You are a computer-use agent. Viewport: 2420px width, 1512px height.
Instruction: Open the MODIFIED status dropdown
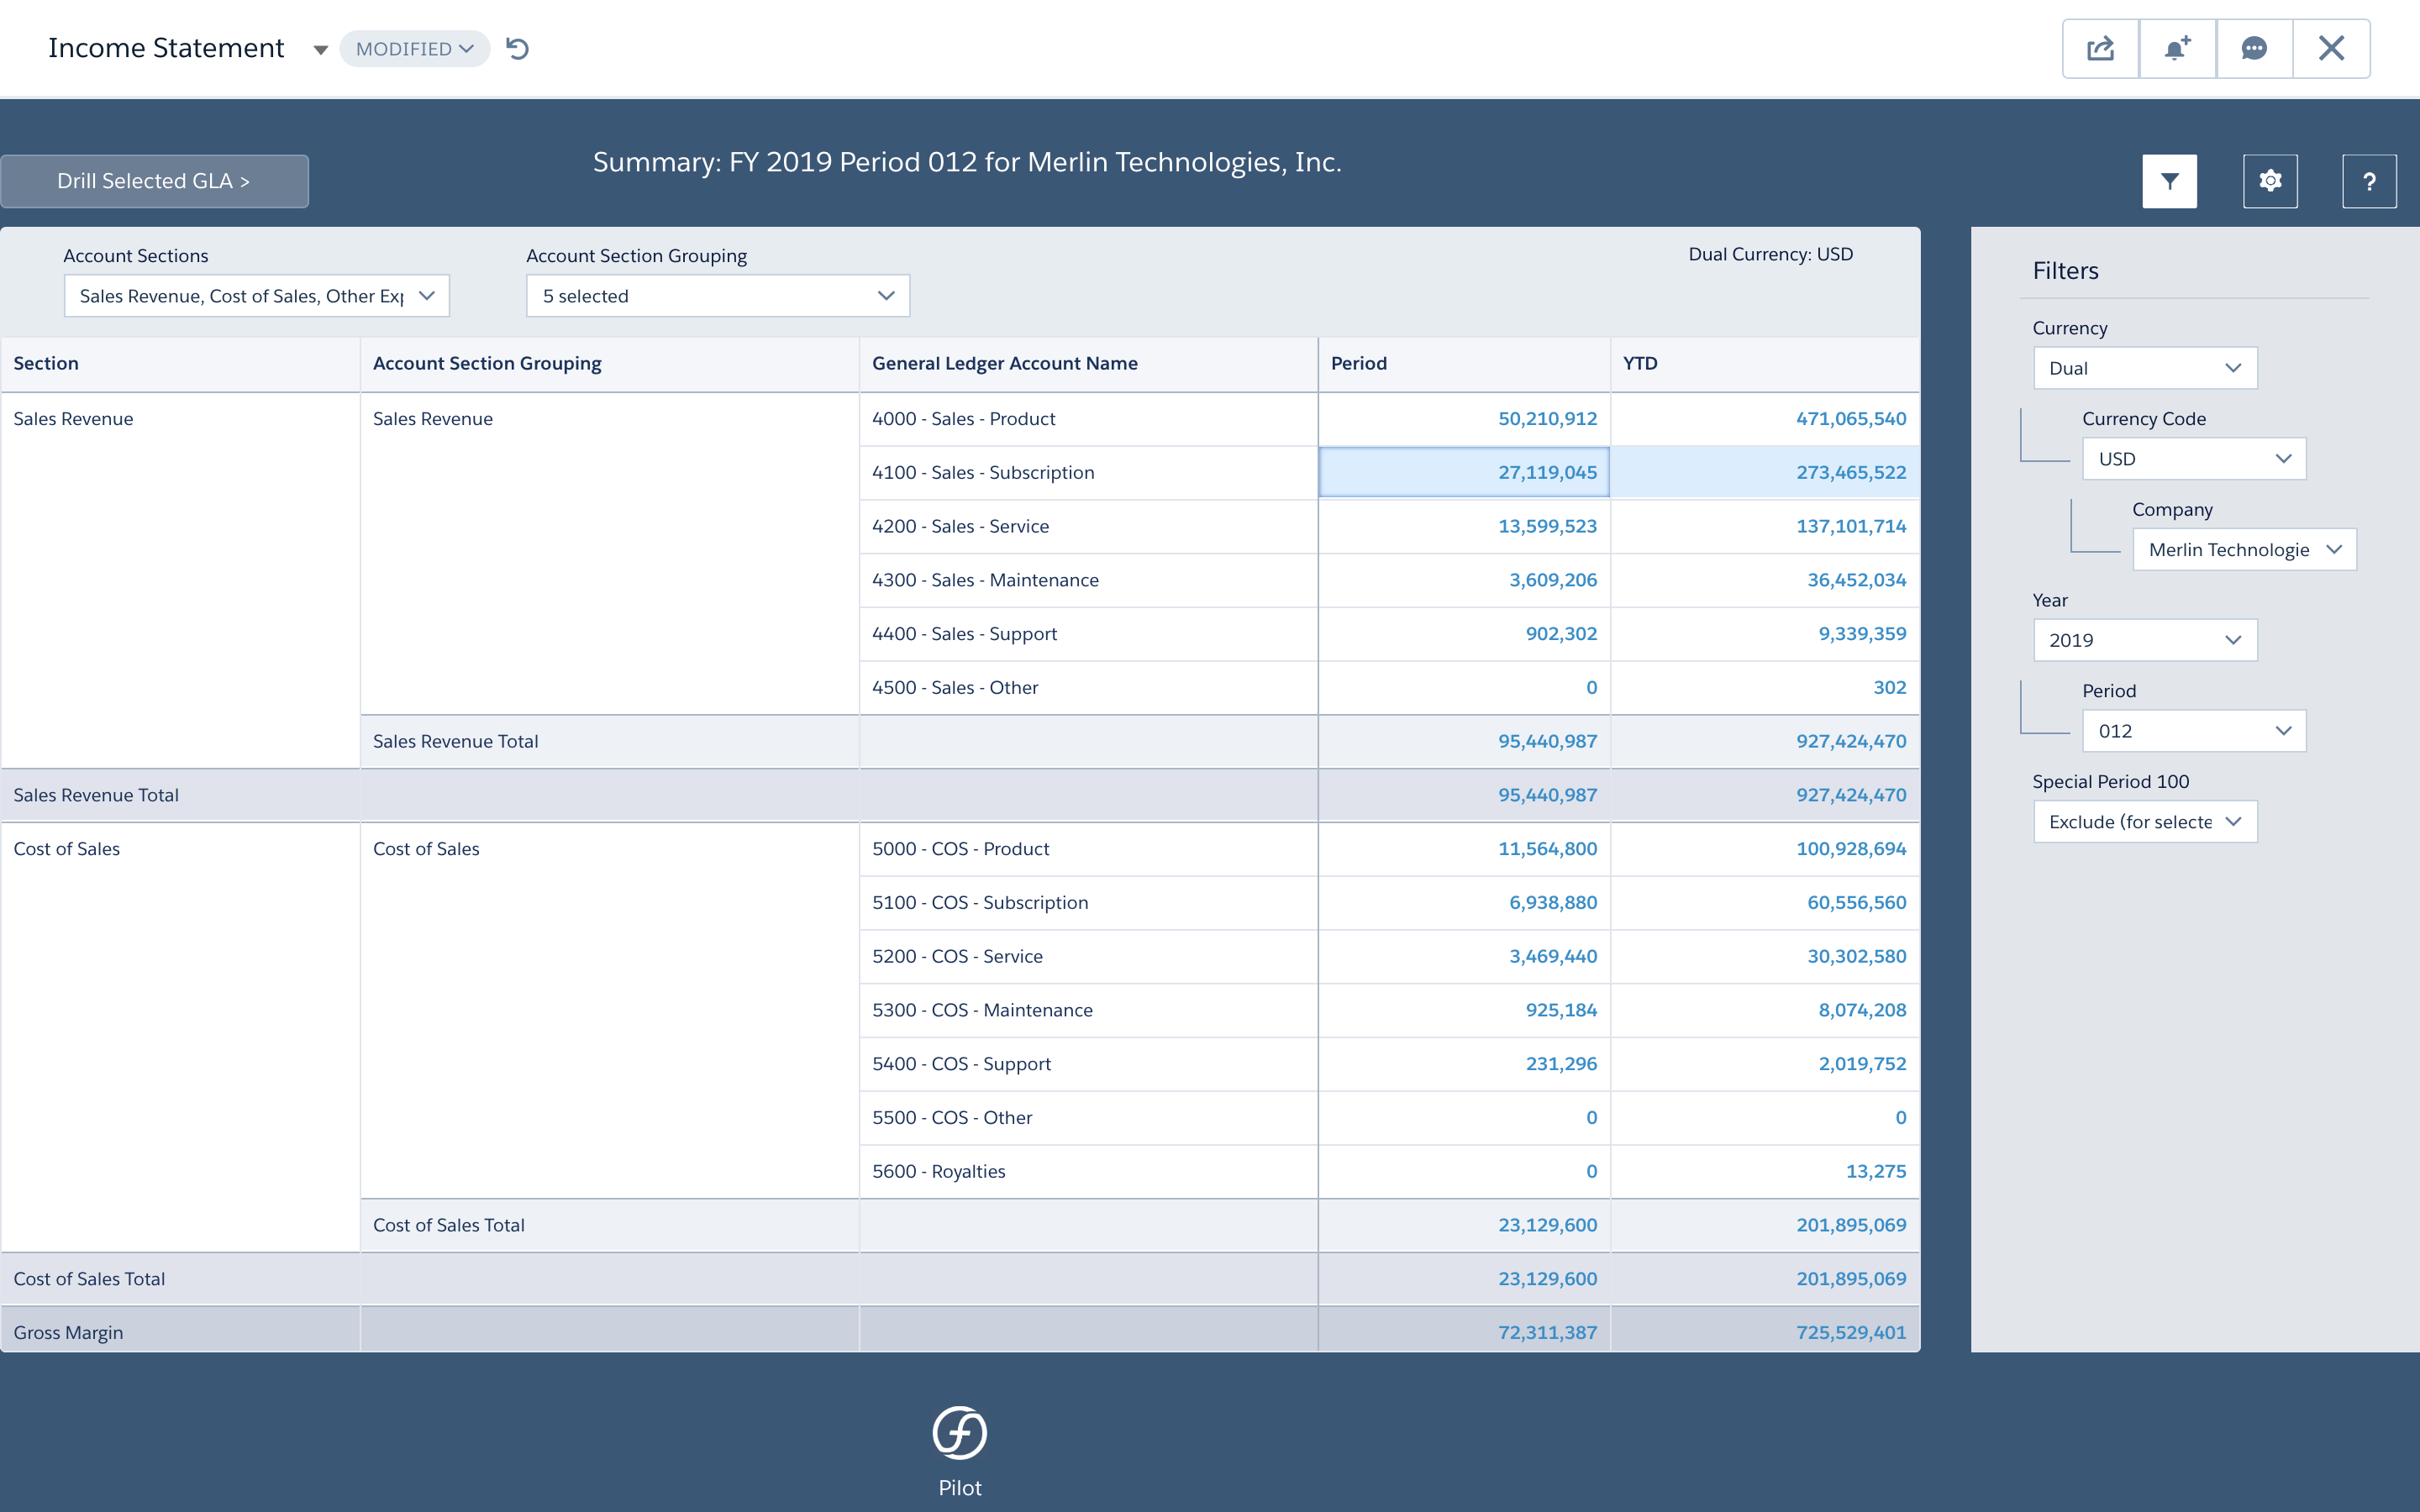(414, 47)
